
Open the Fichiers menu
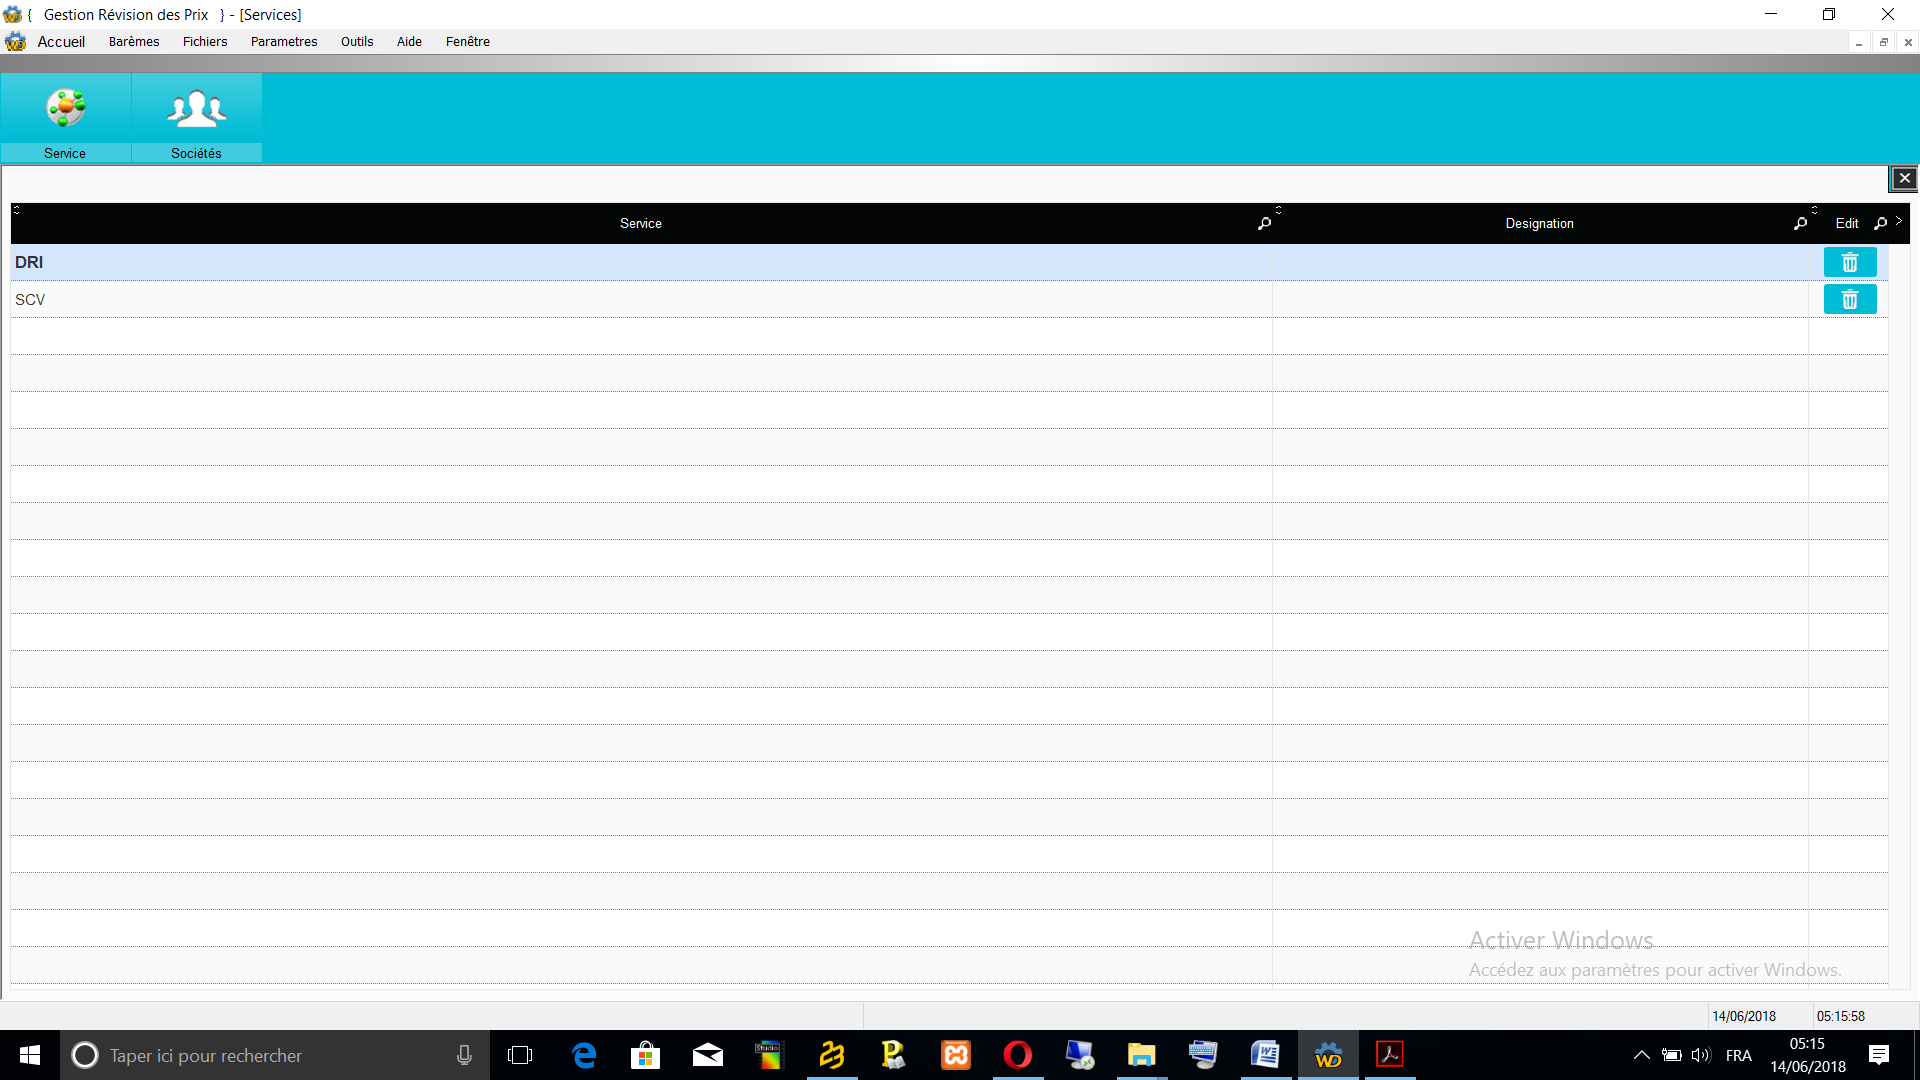pyautogui.click(x=205, y=42)
